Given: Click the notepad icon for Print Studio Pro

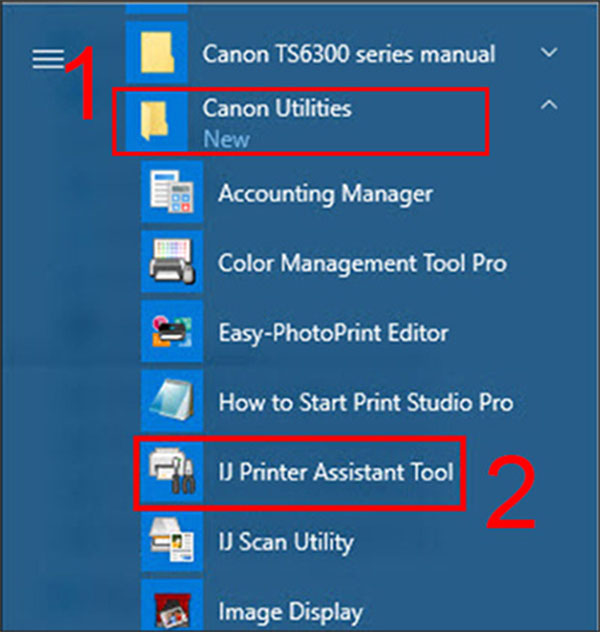Looking at the screenshot, I should (172, 401).
